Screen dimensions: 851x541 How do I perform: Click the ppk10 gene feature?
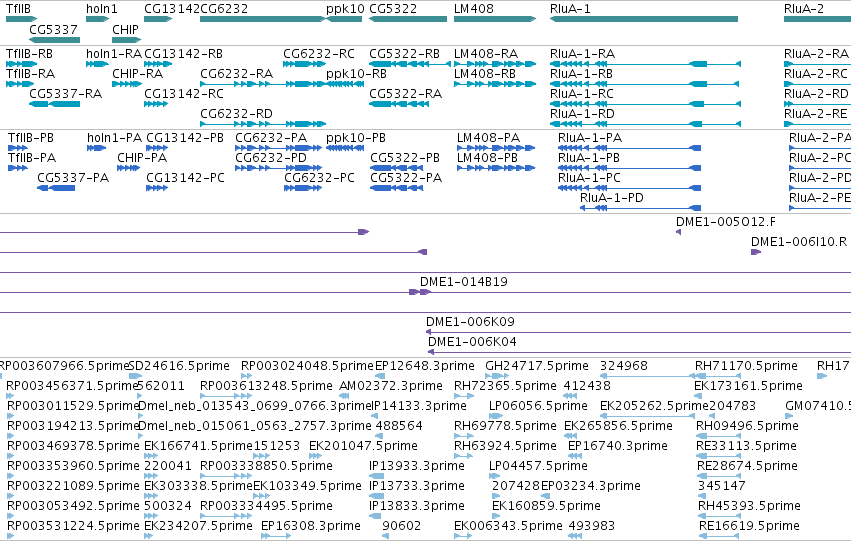[x=344, y=19]
